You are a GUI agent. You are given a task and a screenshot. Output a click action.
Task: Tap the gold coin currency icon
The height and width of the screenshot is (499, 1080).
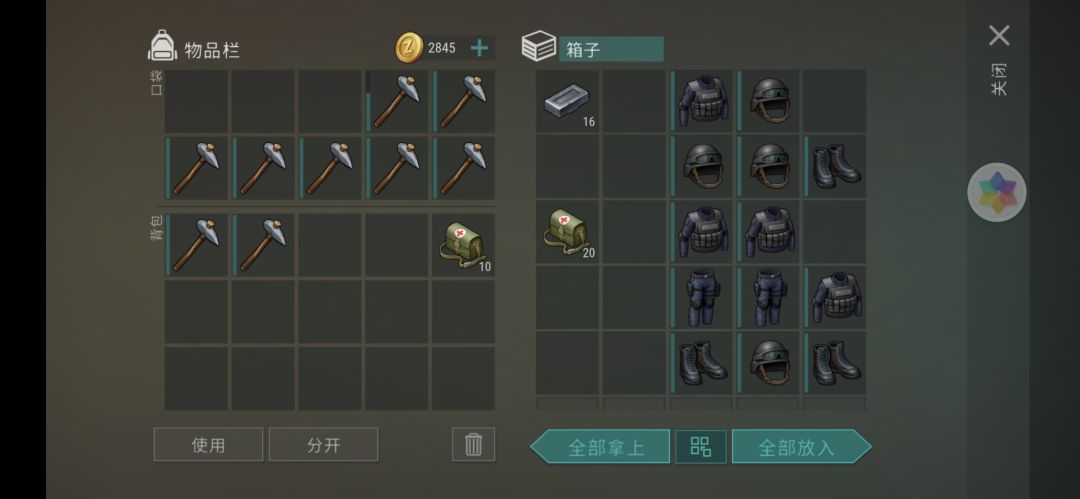tap(409, 48)
